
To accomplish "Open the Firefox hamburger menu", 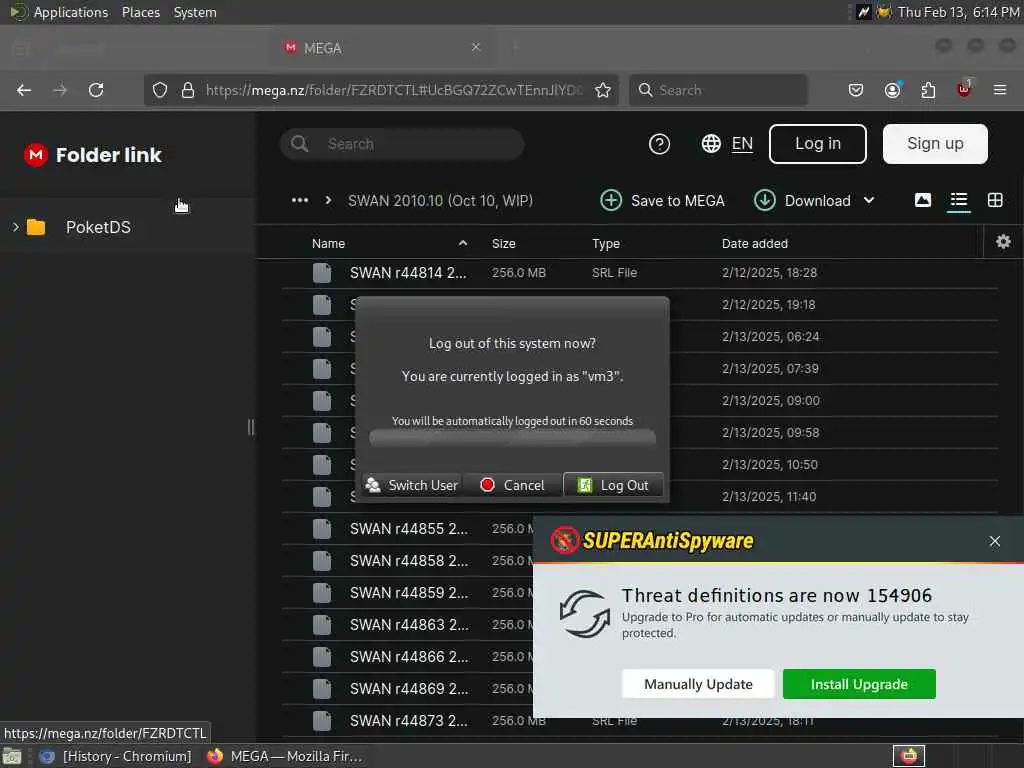I will click(1000, 90).
